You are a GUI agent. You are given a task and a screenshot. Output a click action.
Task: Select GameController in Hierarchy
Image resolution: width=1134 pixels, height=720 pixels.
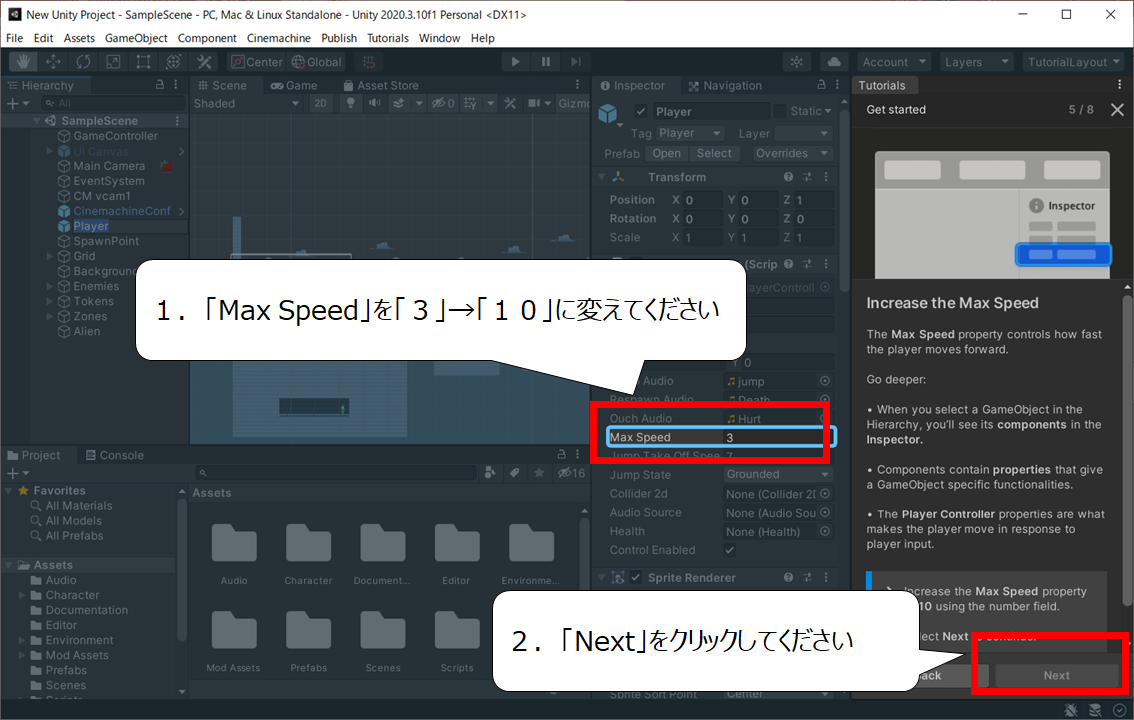pos(115,136)
